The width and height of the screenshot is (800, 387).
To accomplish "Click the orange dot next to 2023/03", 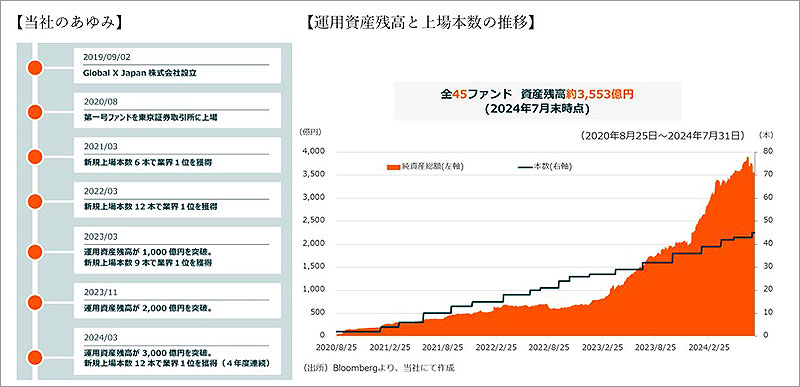I will [35, 251].
